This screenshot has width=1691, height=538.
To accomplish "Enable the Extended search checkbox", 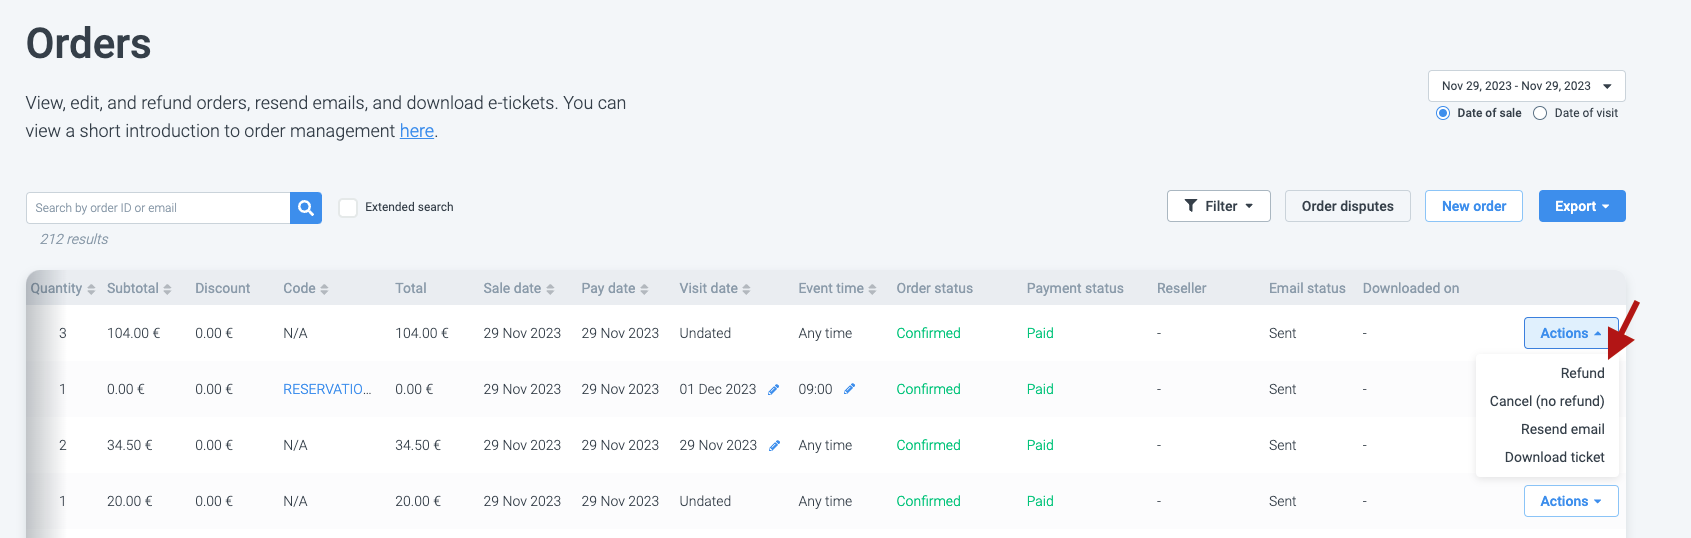I will 348,208.
